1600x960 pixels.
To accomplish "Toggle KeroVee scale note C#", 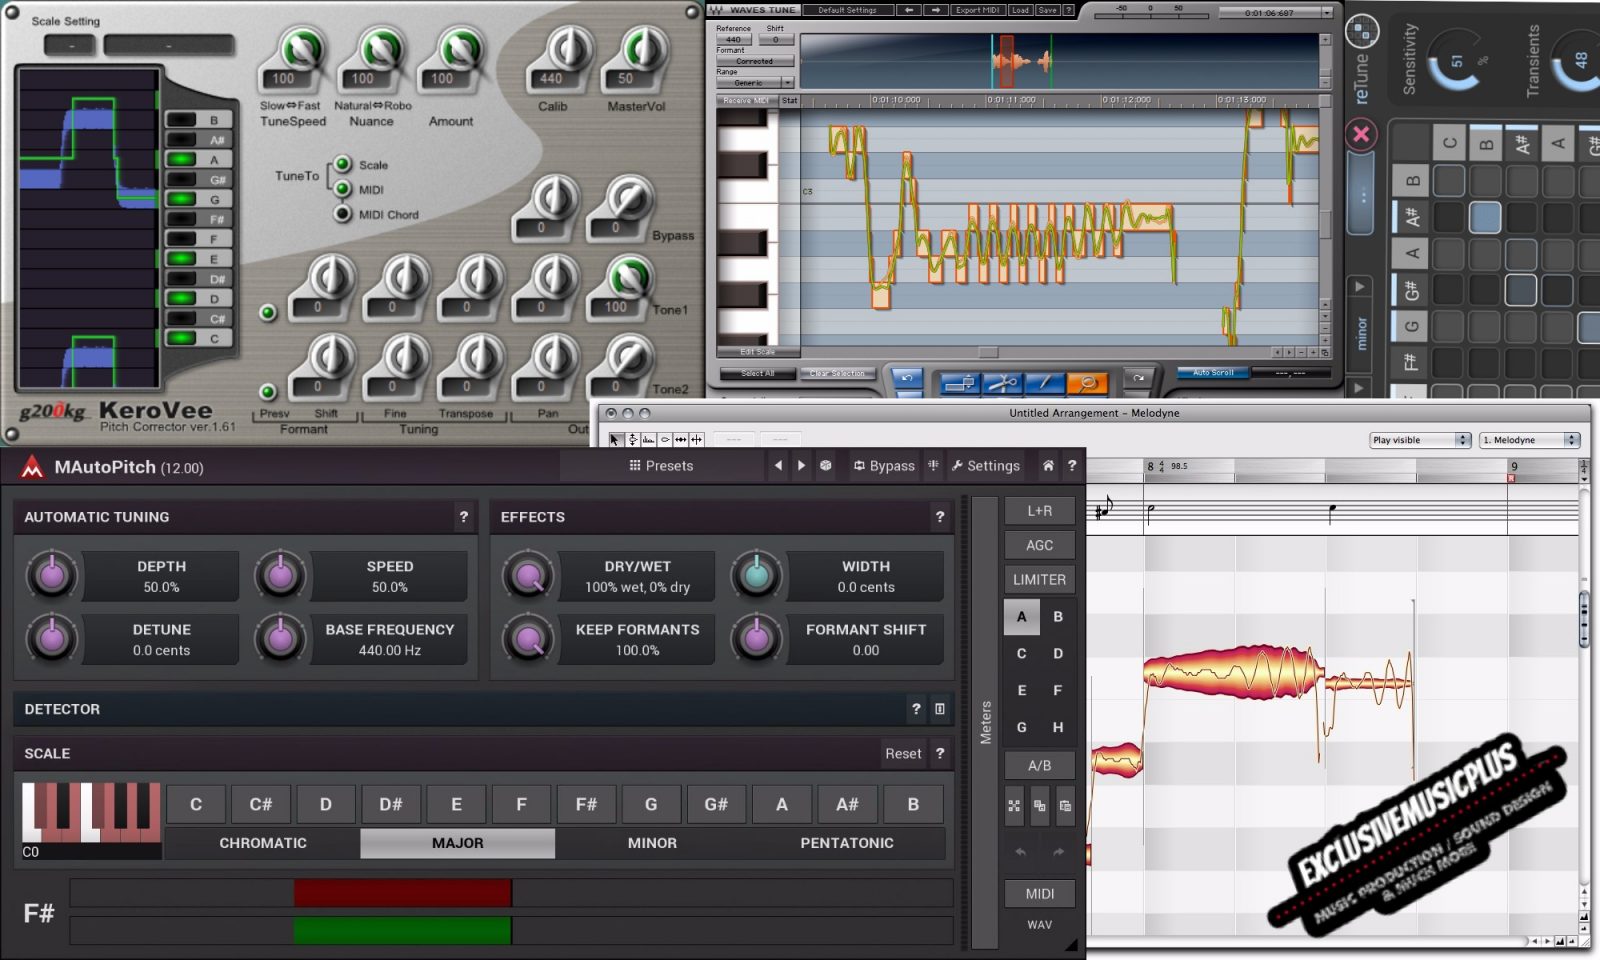I will point(199,318).
